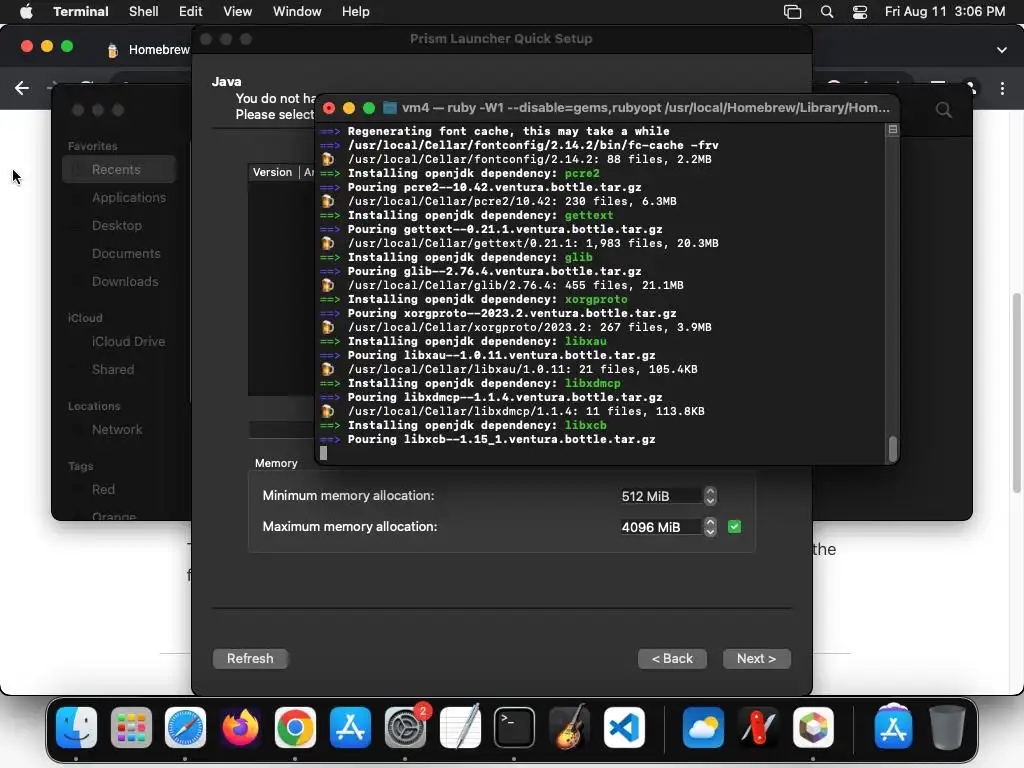
Task: Click green "xorgproto" dependency name in Terminal
Action: tap(596, 300)
